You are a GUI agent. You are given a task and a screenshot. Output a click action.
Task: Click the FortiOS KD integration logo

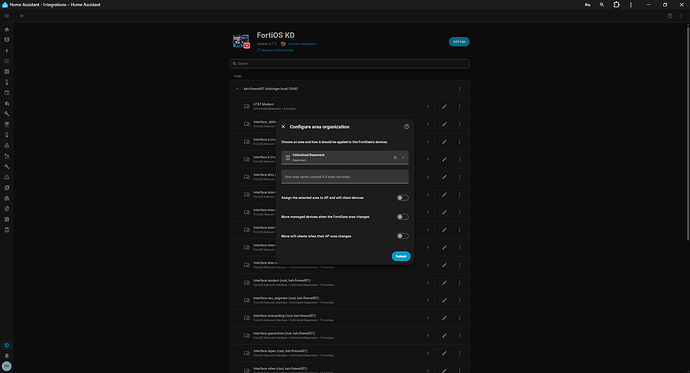(x=241, y=41)
